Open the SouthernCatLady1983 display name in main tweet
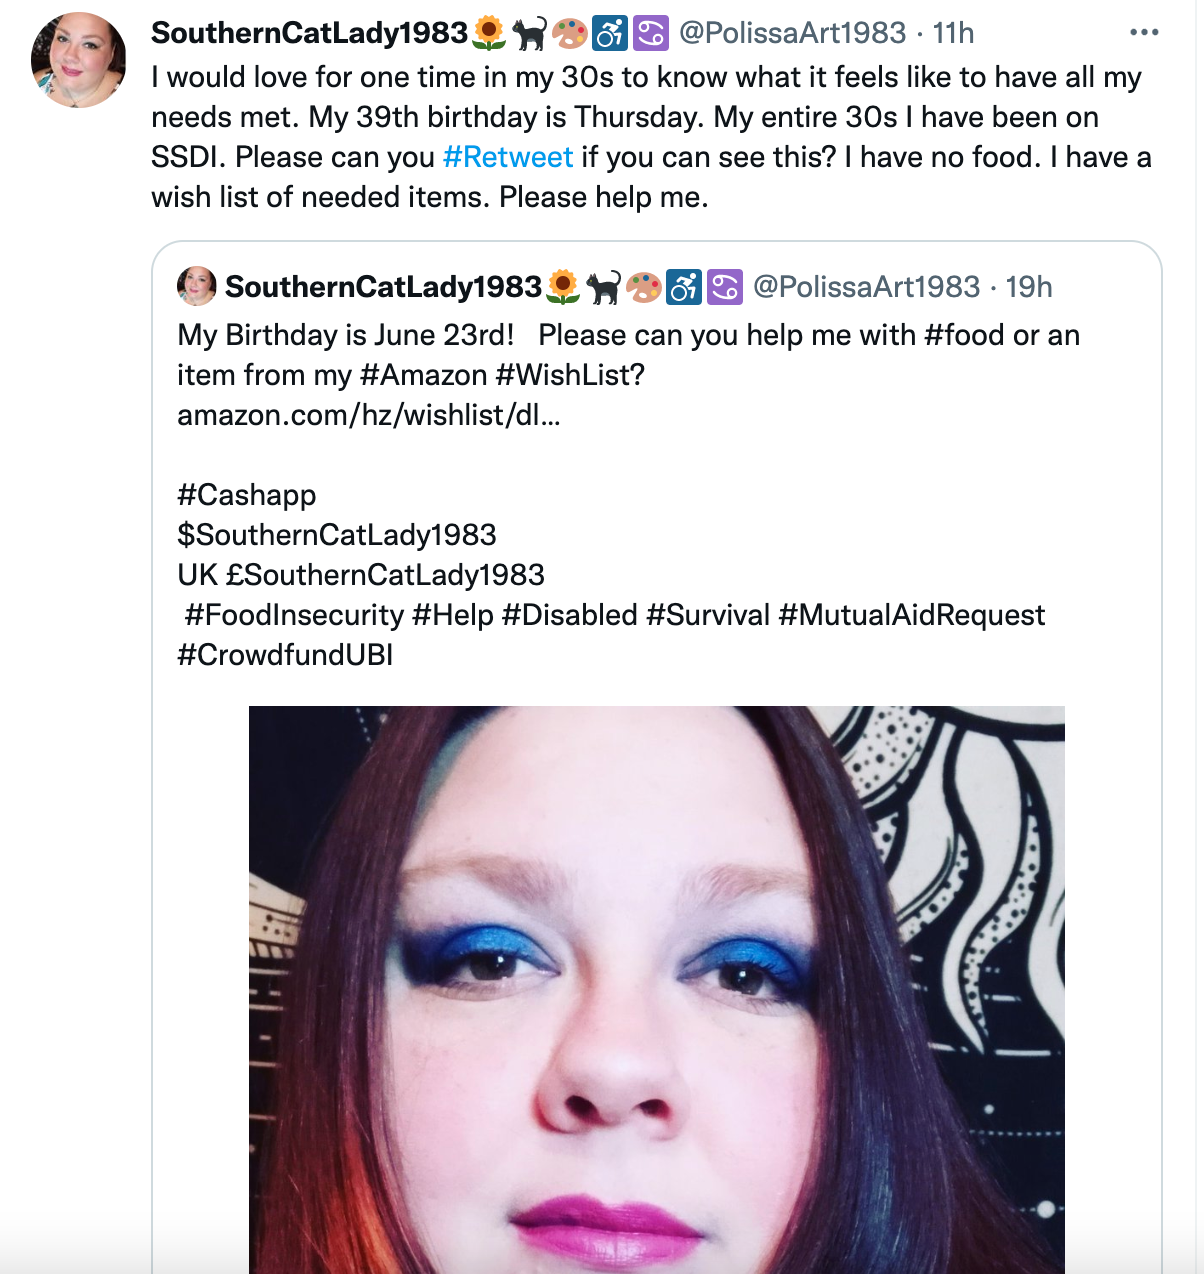Screen dimensions: 1204x1274 309,33
